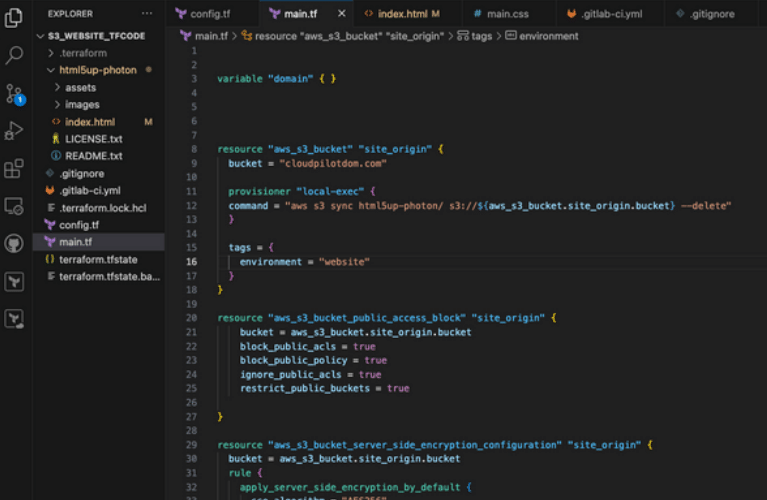This screenshot has width=767, height=500.
Task: Switch to the main.css tab
Action: click(x=506, y=14)
